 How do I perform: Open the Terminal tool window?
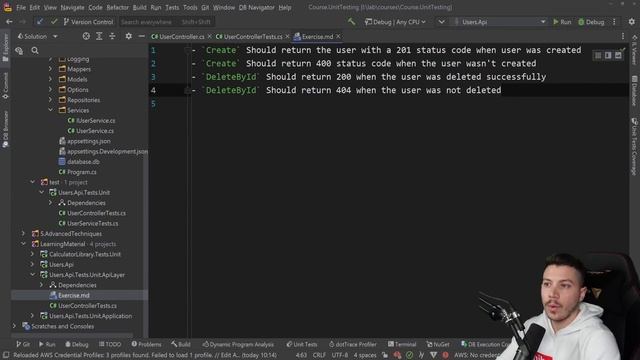pos(402,344)
